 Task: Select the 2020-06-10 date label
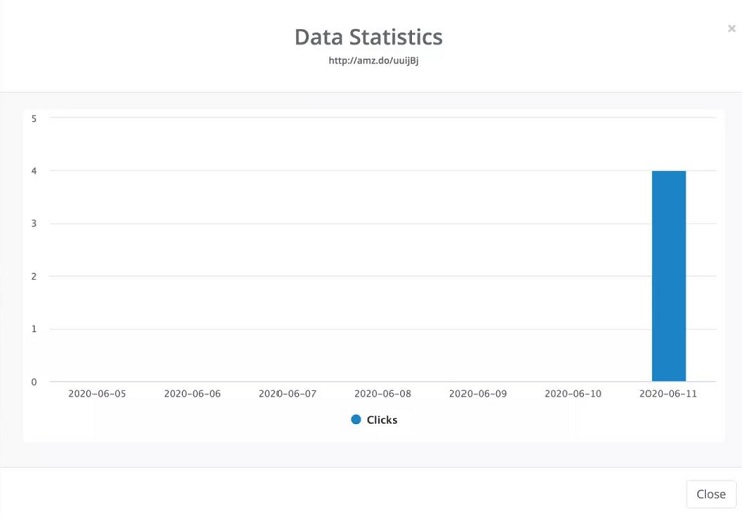coord(573,394)
